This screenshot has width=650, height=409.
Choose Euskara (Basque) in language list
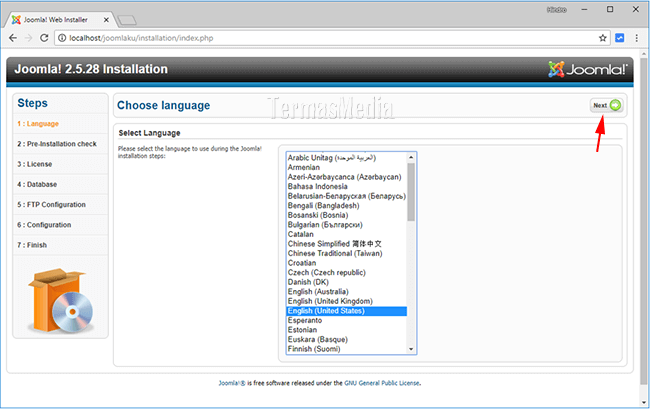click(x=347, y=339)
